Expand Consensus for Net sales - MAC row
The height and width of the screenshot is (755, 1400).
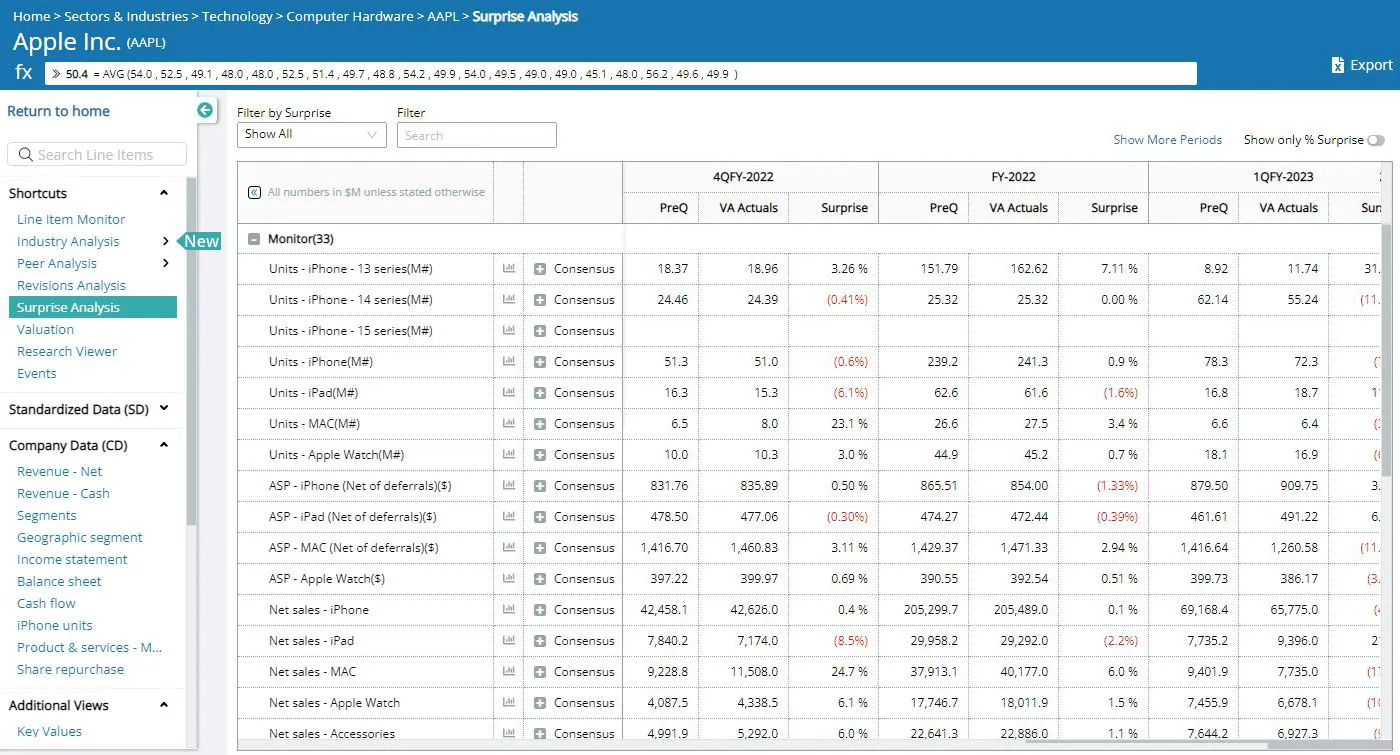coord(540,672)
